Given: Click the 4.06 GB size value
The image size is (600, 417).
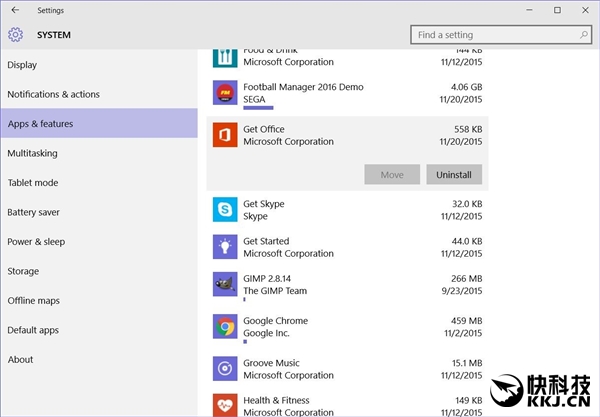Looking at the screenshot, I should click(466, 87).
